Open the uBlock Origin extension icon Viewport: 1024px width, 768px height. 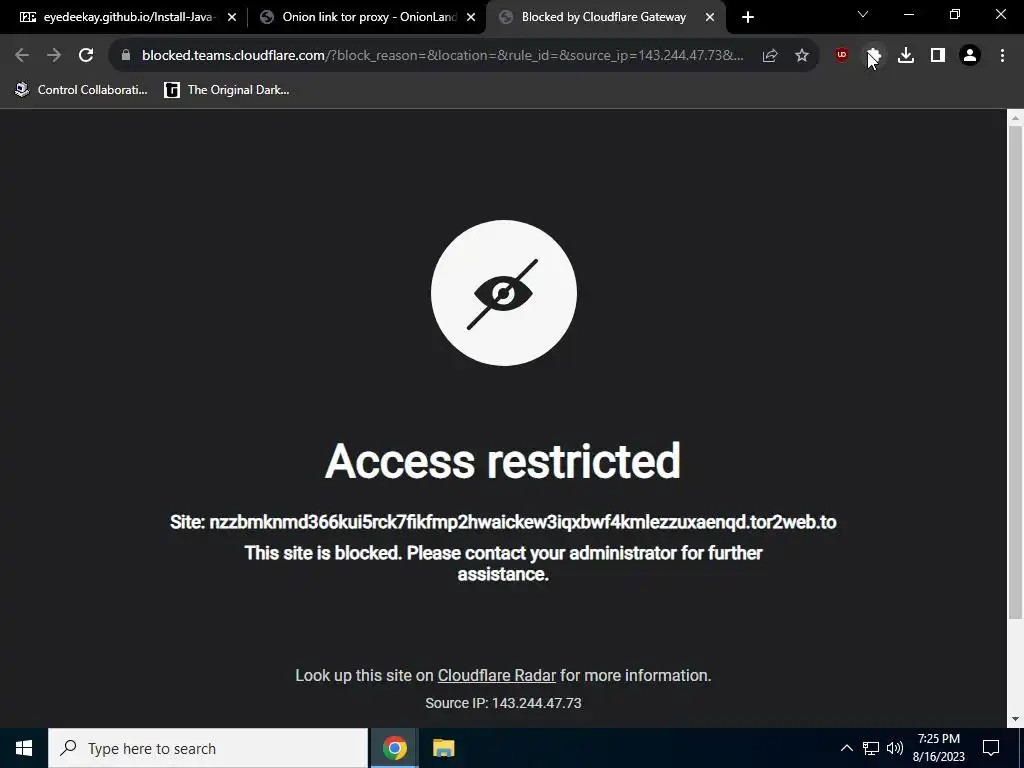point(842,56)
